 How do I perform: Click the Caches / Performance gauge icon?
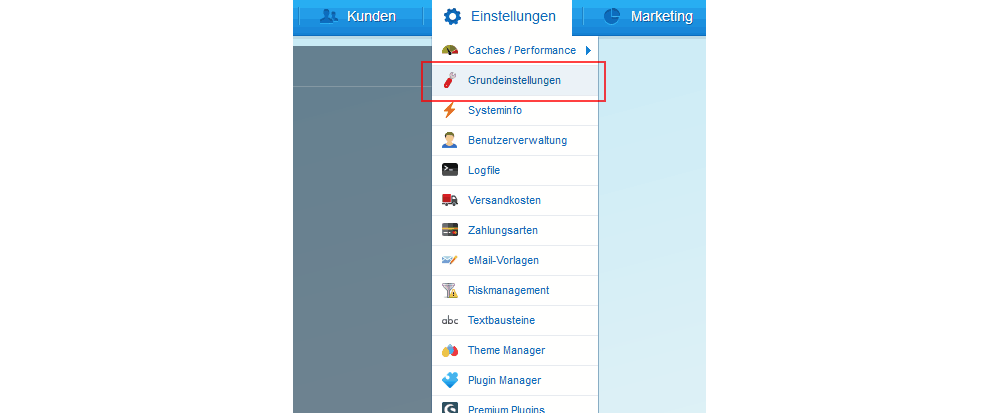450,50
